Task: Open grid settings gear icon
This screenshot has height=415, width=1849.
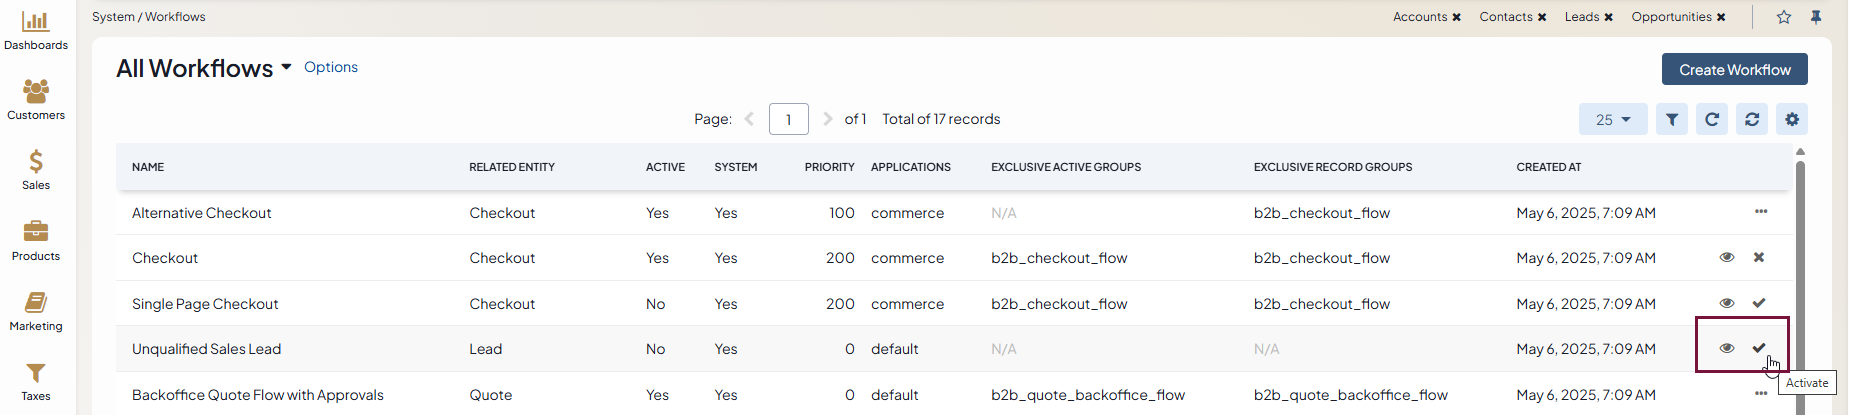Action: tap(1792, 119)
